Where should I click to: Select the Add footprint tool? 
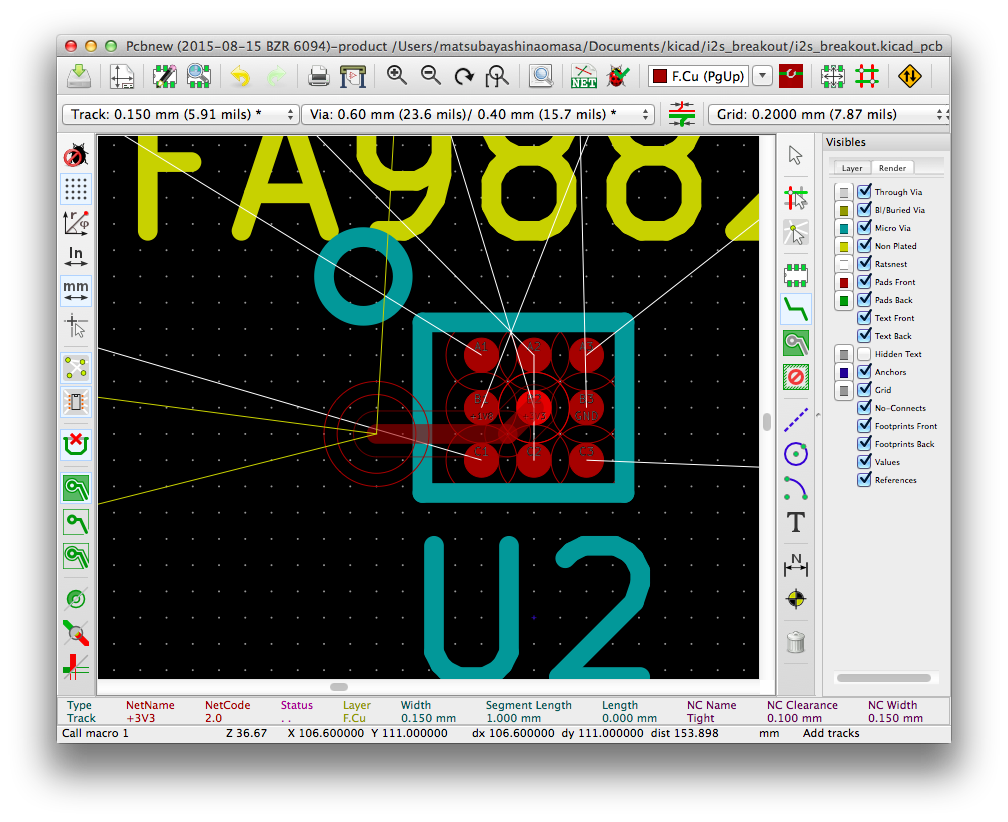pos(796,275)
